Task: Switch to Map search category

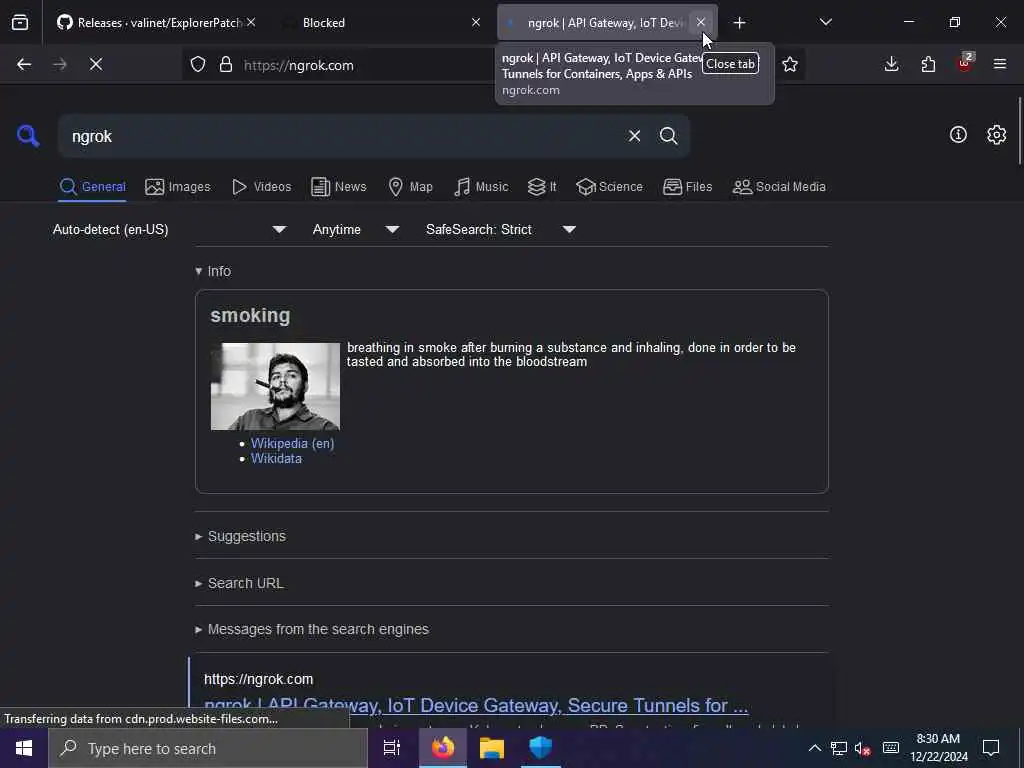Action: (x=410, y=187)
